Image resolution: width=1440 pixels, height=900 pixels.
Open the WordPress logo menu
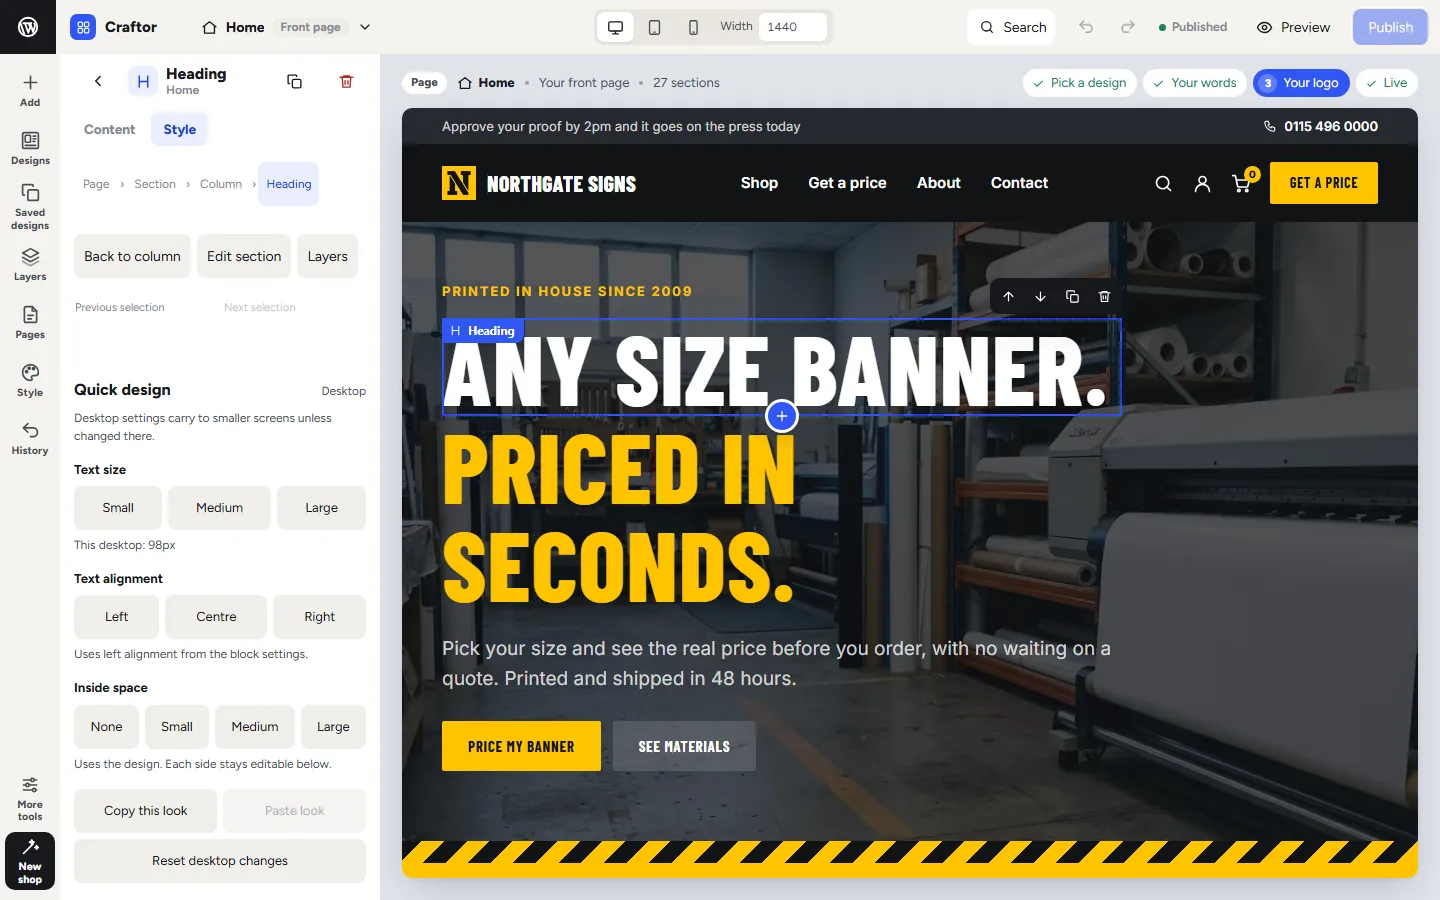(28, 27)
